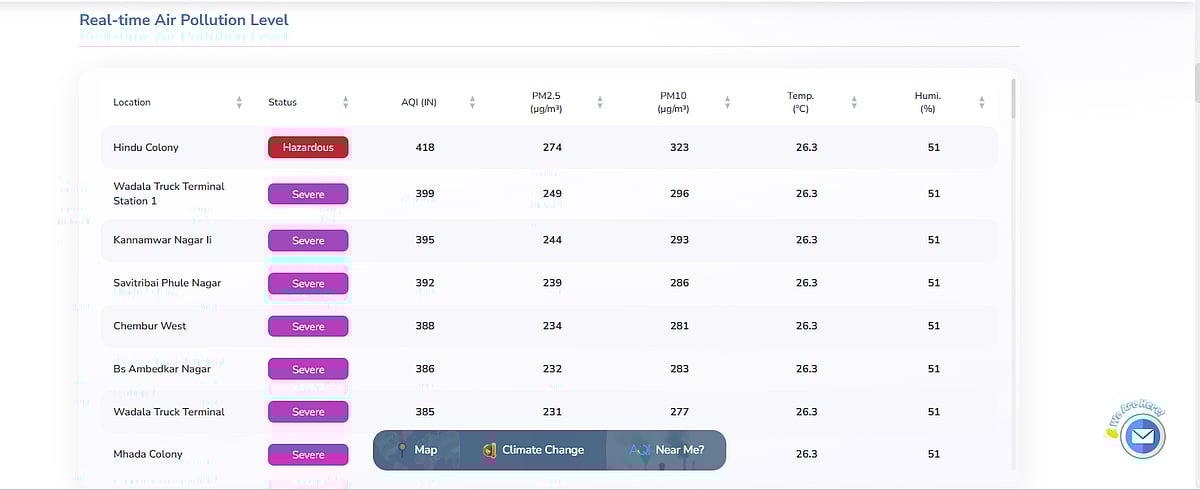
Task: Click the Hazardous status badge
Action: tap(308, 147)
